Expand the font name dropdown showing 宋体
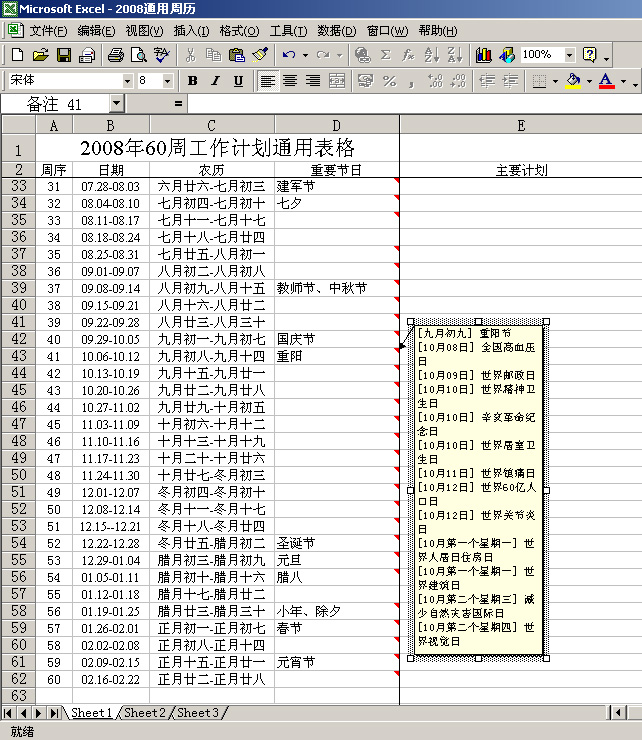 click(127, 81)
